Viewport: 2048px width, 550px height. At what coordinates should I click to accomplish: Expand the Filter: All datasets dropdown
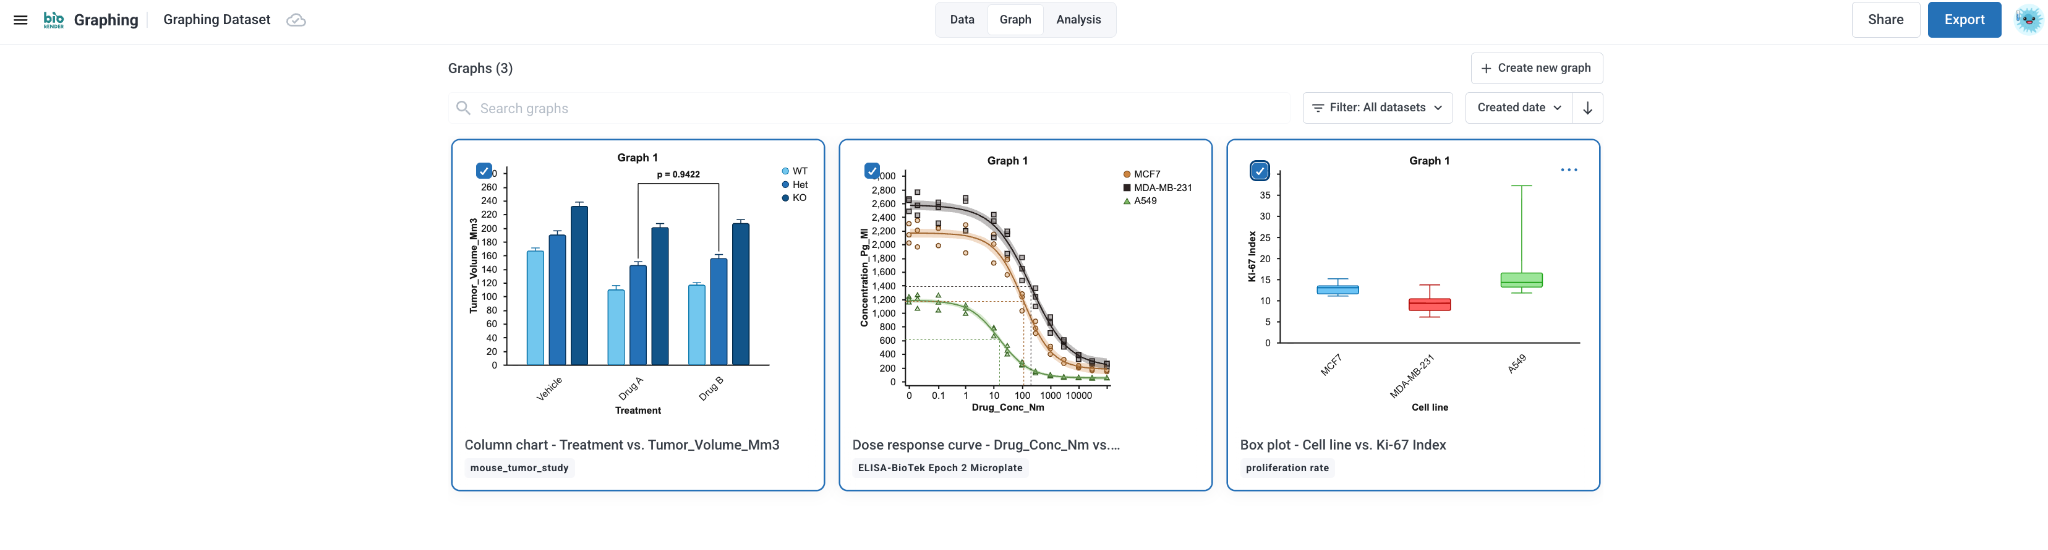[1378, 108]
